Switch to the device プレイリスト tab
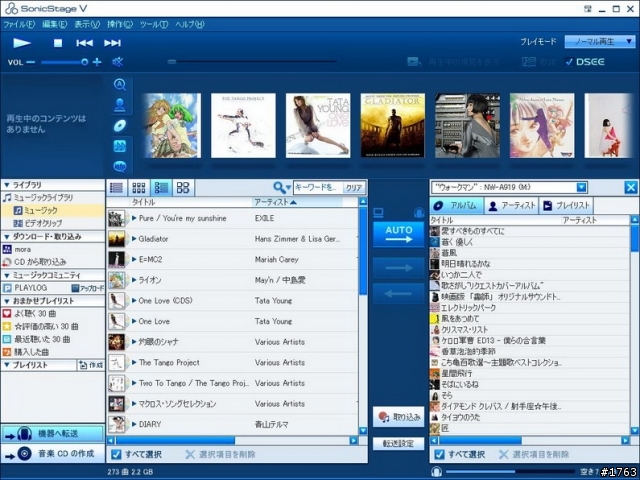This screenshot has height=480, width=640. coord(566,206)
